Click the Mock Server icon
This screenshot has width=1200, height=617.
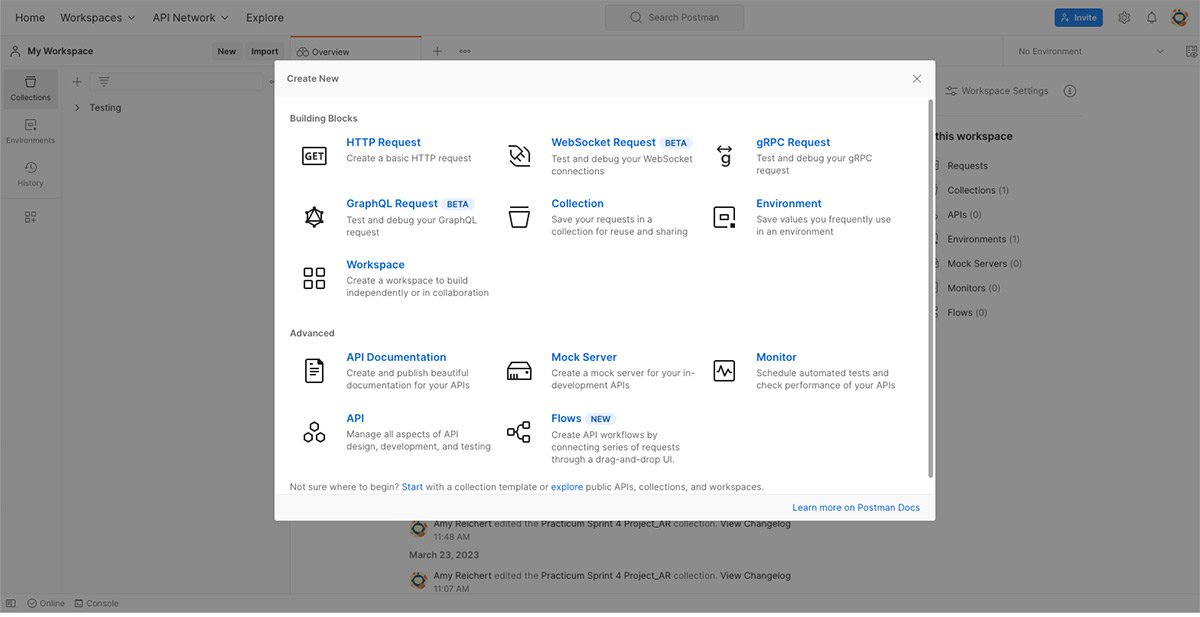pyautogui.click(x=519, y=371)
